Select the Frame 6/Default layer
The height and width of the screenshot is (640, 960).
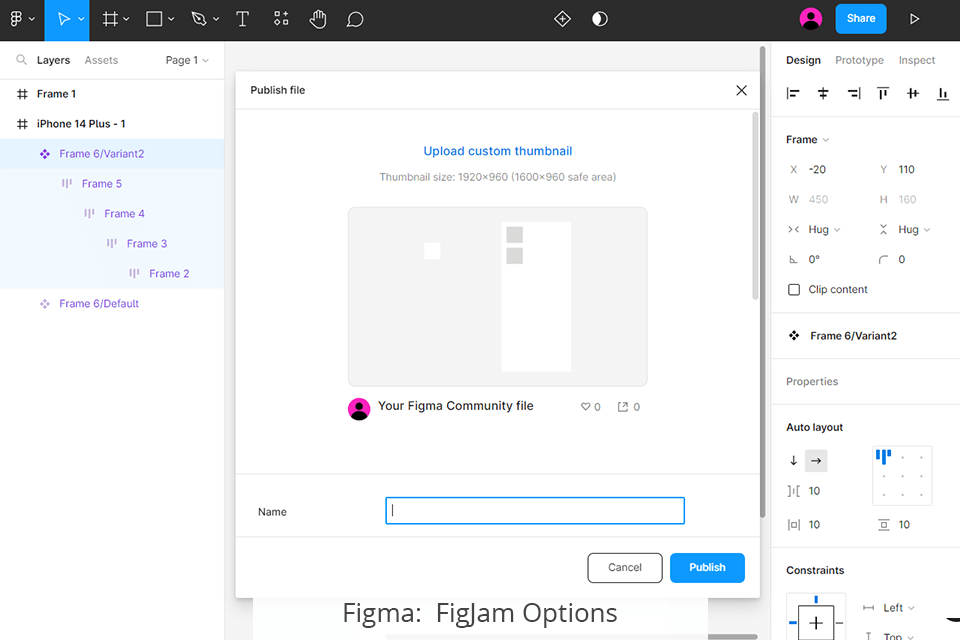point(112,304)
